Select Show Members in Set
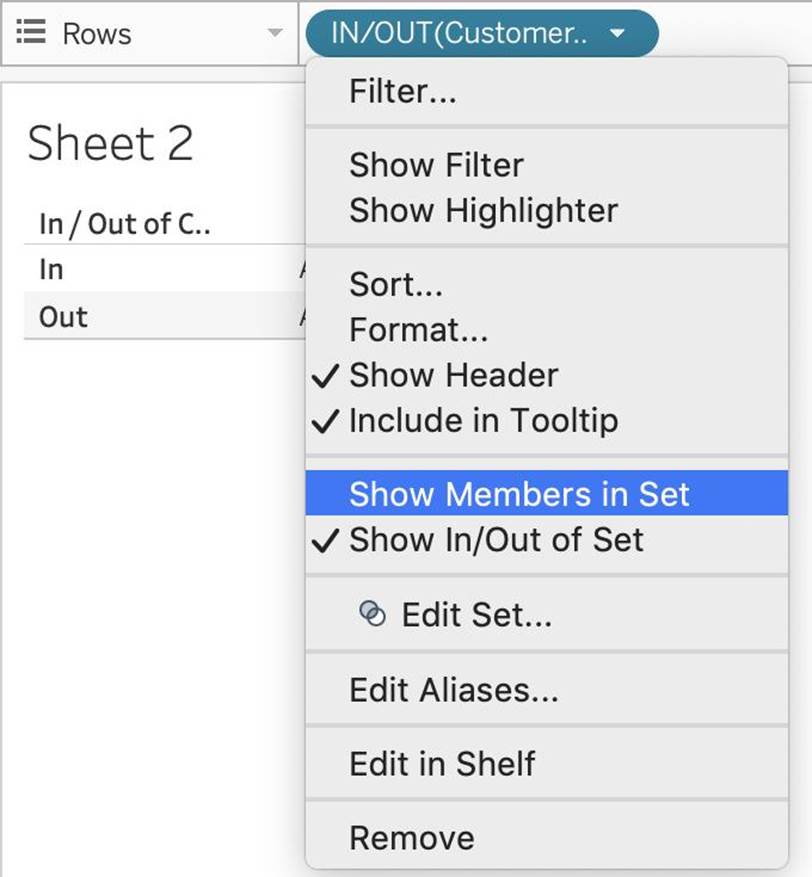812x877 pixels. click(x=519, y=494)
